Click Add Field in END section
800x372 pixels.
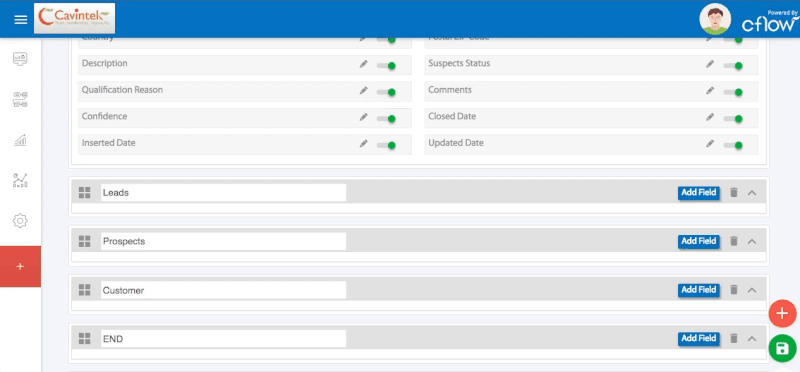pyautogui.click(x=698, y=338)
